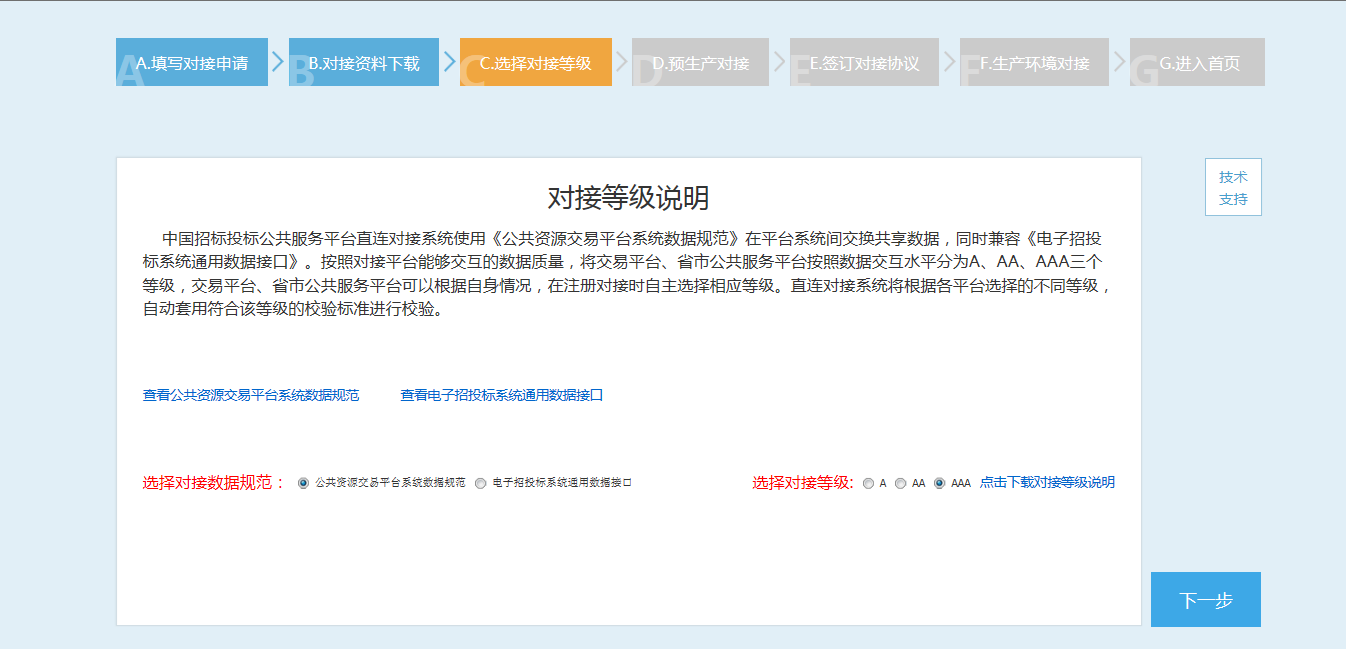The width and height of the screenshot is (1346, 649).
Task: Click arrow icon between steps B and C
Action: (x=449, y=62)
